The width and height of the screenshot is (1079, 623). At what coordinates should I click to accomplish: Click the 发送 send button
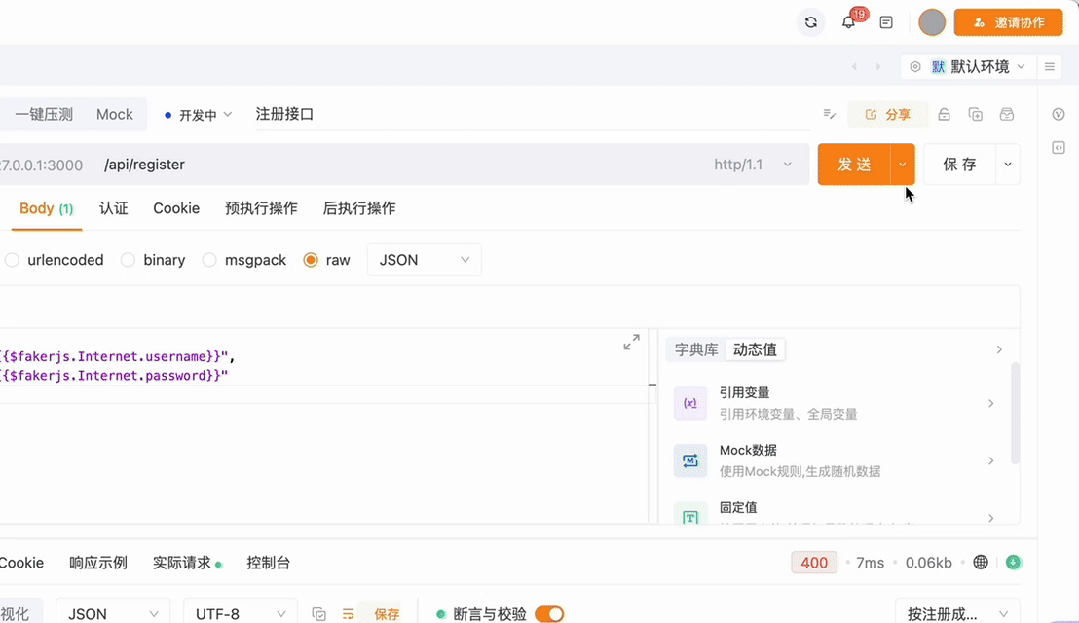click(x=855, y=164)
